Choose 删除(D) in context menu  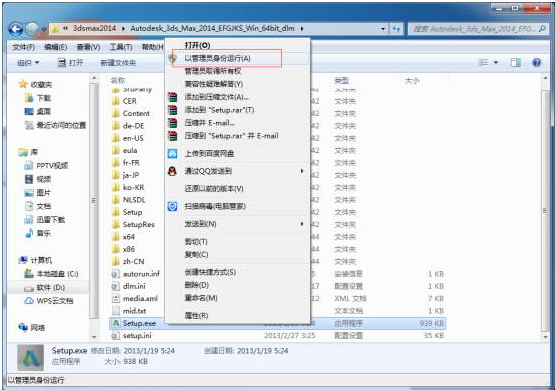[237, 285]
